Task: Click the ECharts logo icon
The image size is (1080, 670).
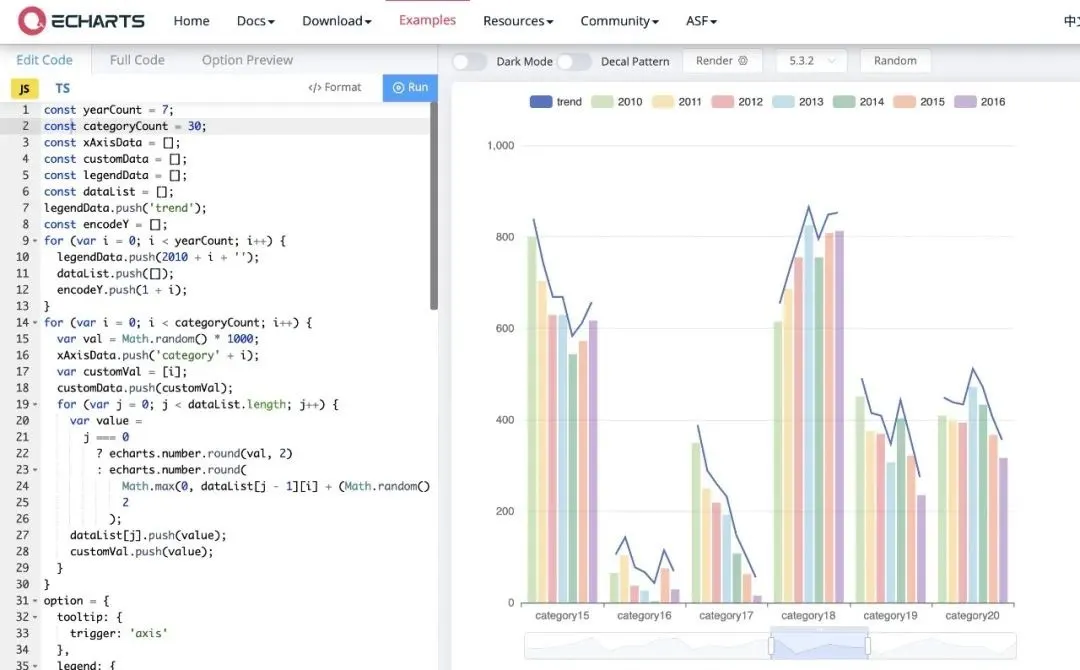Action: 33,20
